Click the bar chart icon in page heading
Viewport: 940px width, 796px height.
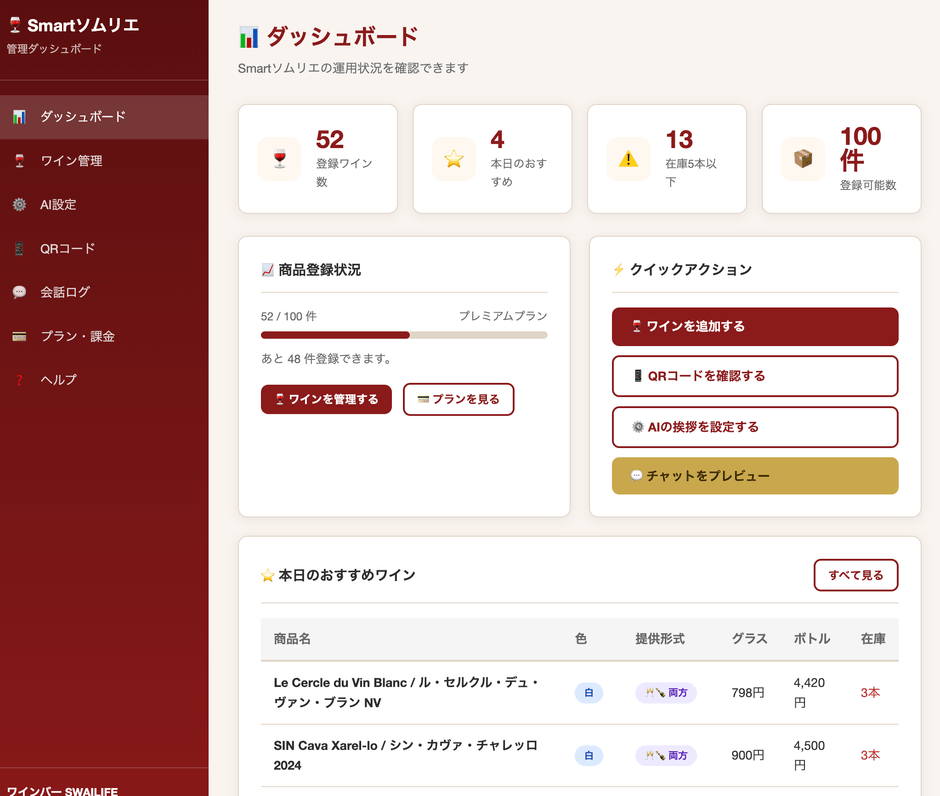click(x=248, y=37)
